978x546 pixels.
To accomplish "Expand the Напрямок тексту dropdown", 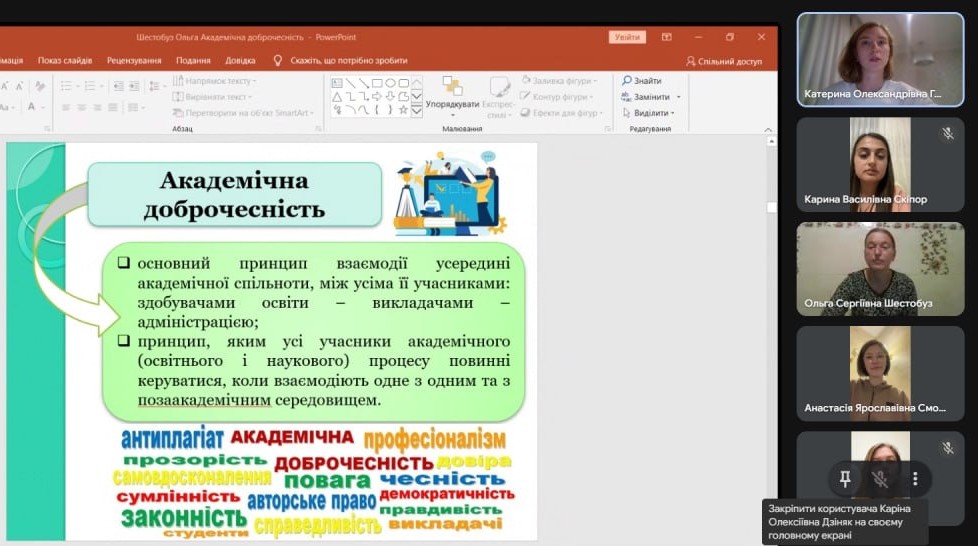I will 254,81.
